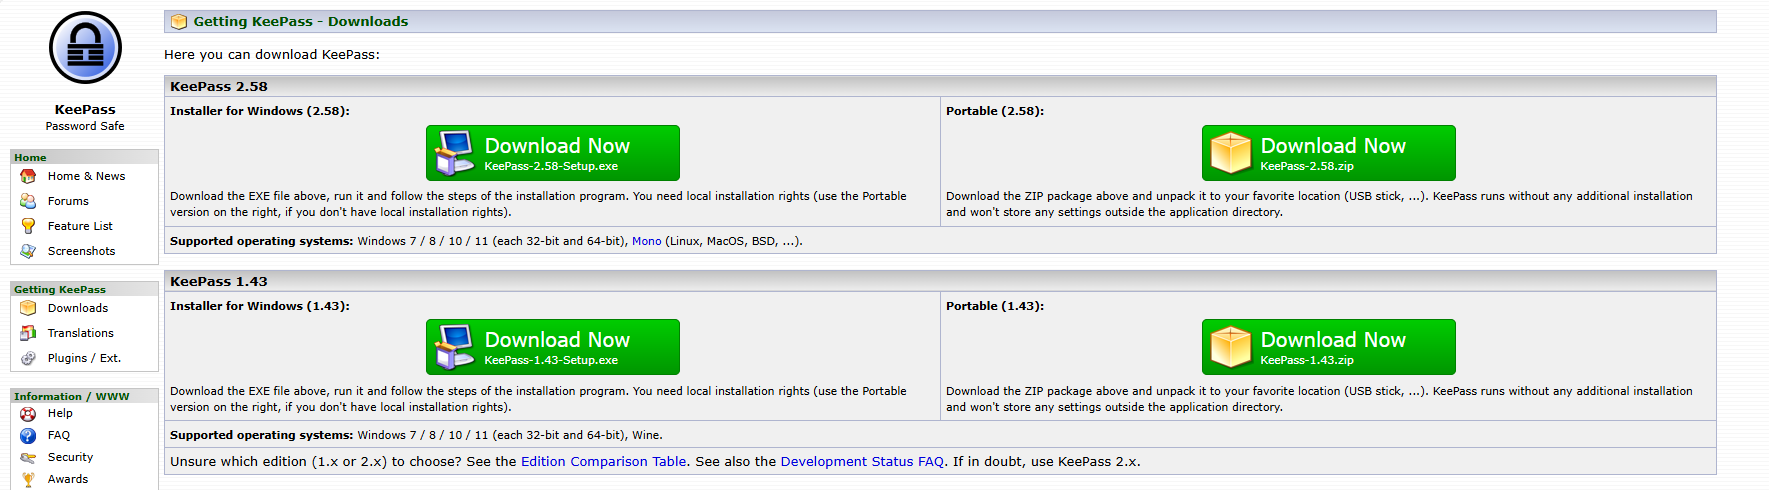
Task: Open the Edition Comparison Table link
Action: coord(603,461)
